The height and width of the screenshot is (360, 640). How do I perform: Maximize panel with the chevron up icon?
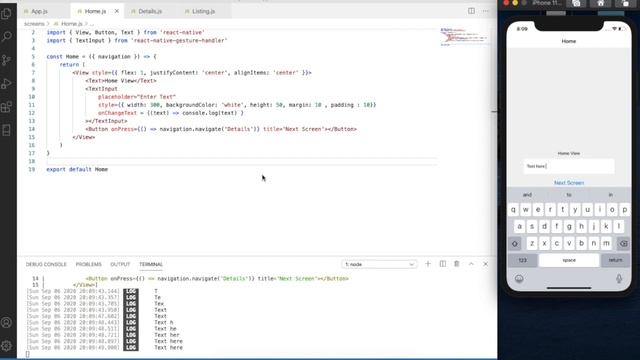[471, 264]
